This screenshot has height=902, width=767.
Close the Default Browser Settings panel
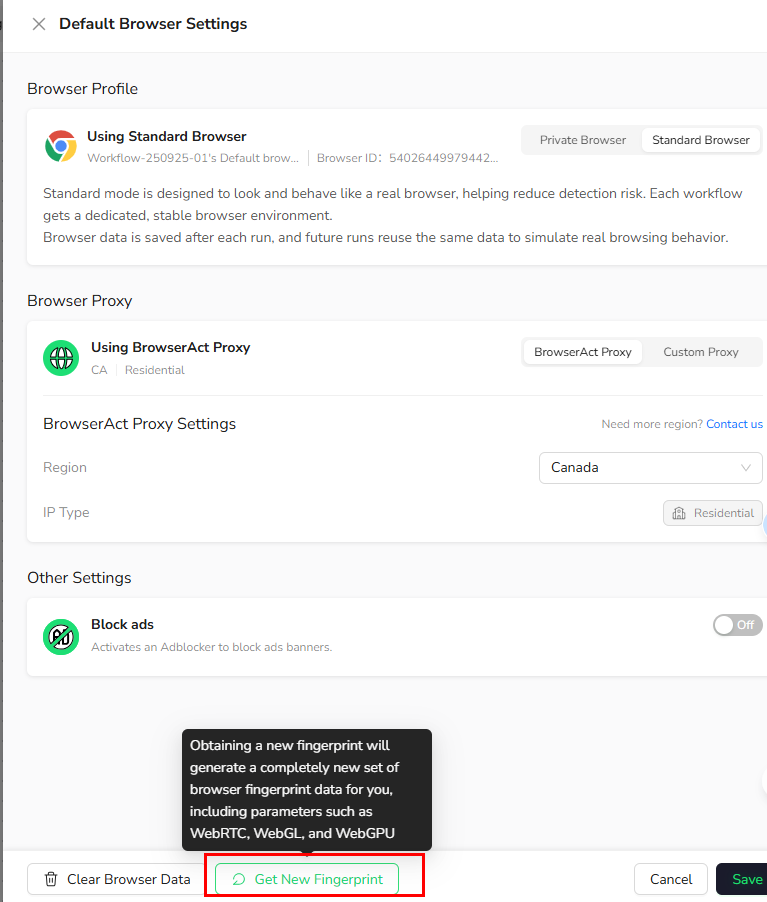point(39,24)
